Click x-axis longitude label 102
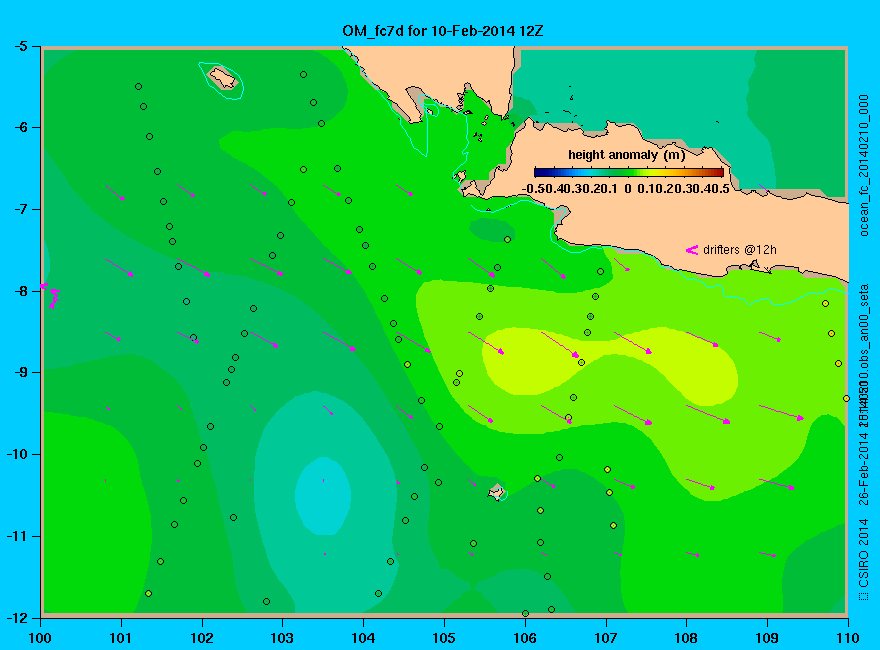 click(x=201, y=638)
